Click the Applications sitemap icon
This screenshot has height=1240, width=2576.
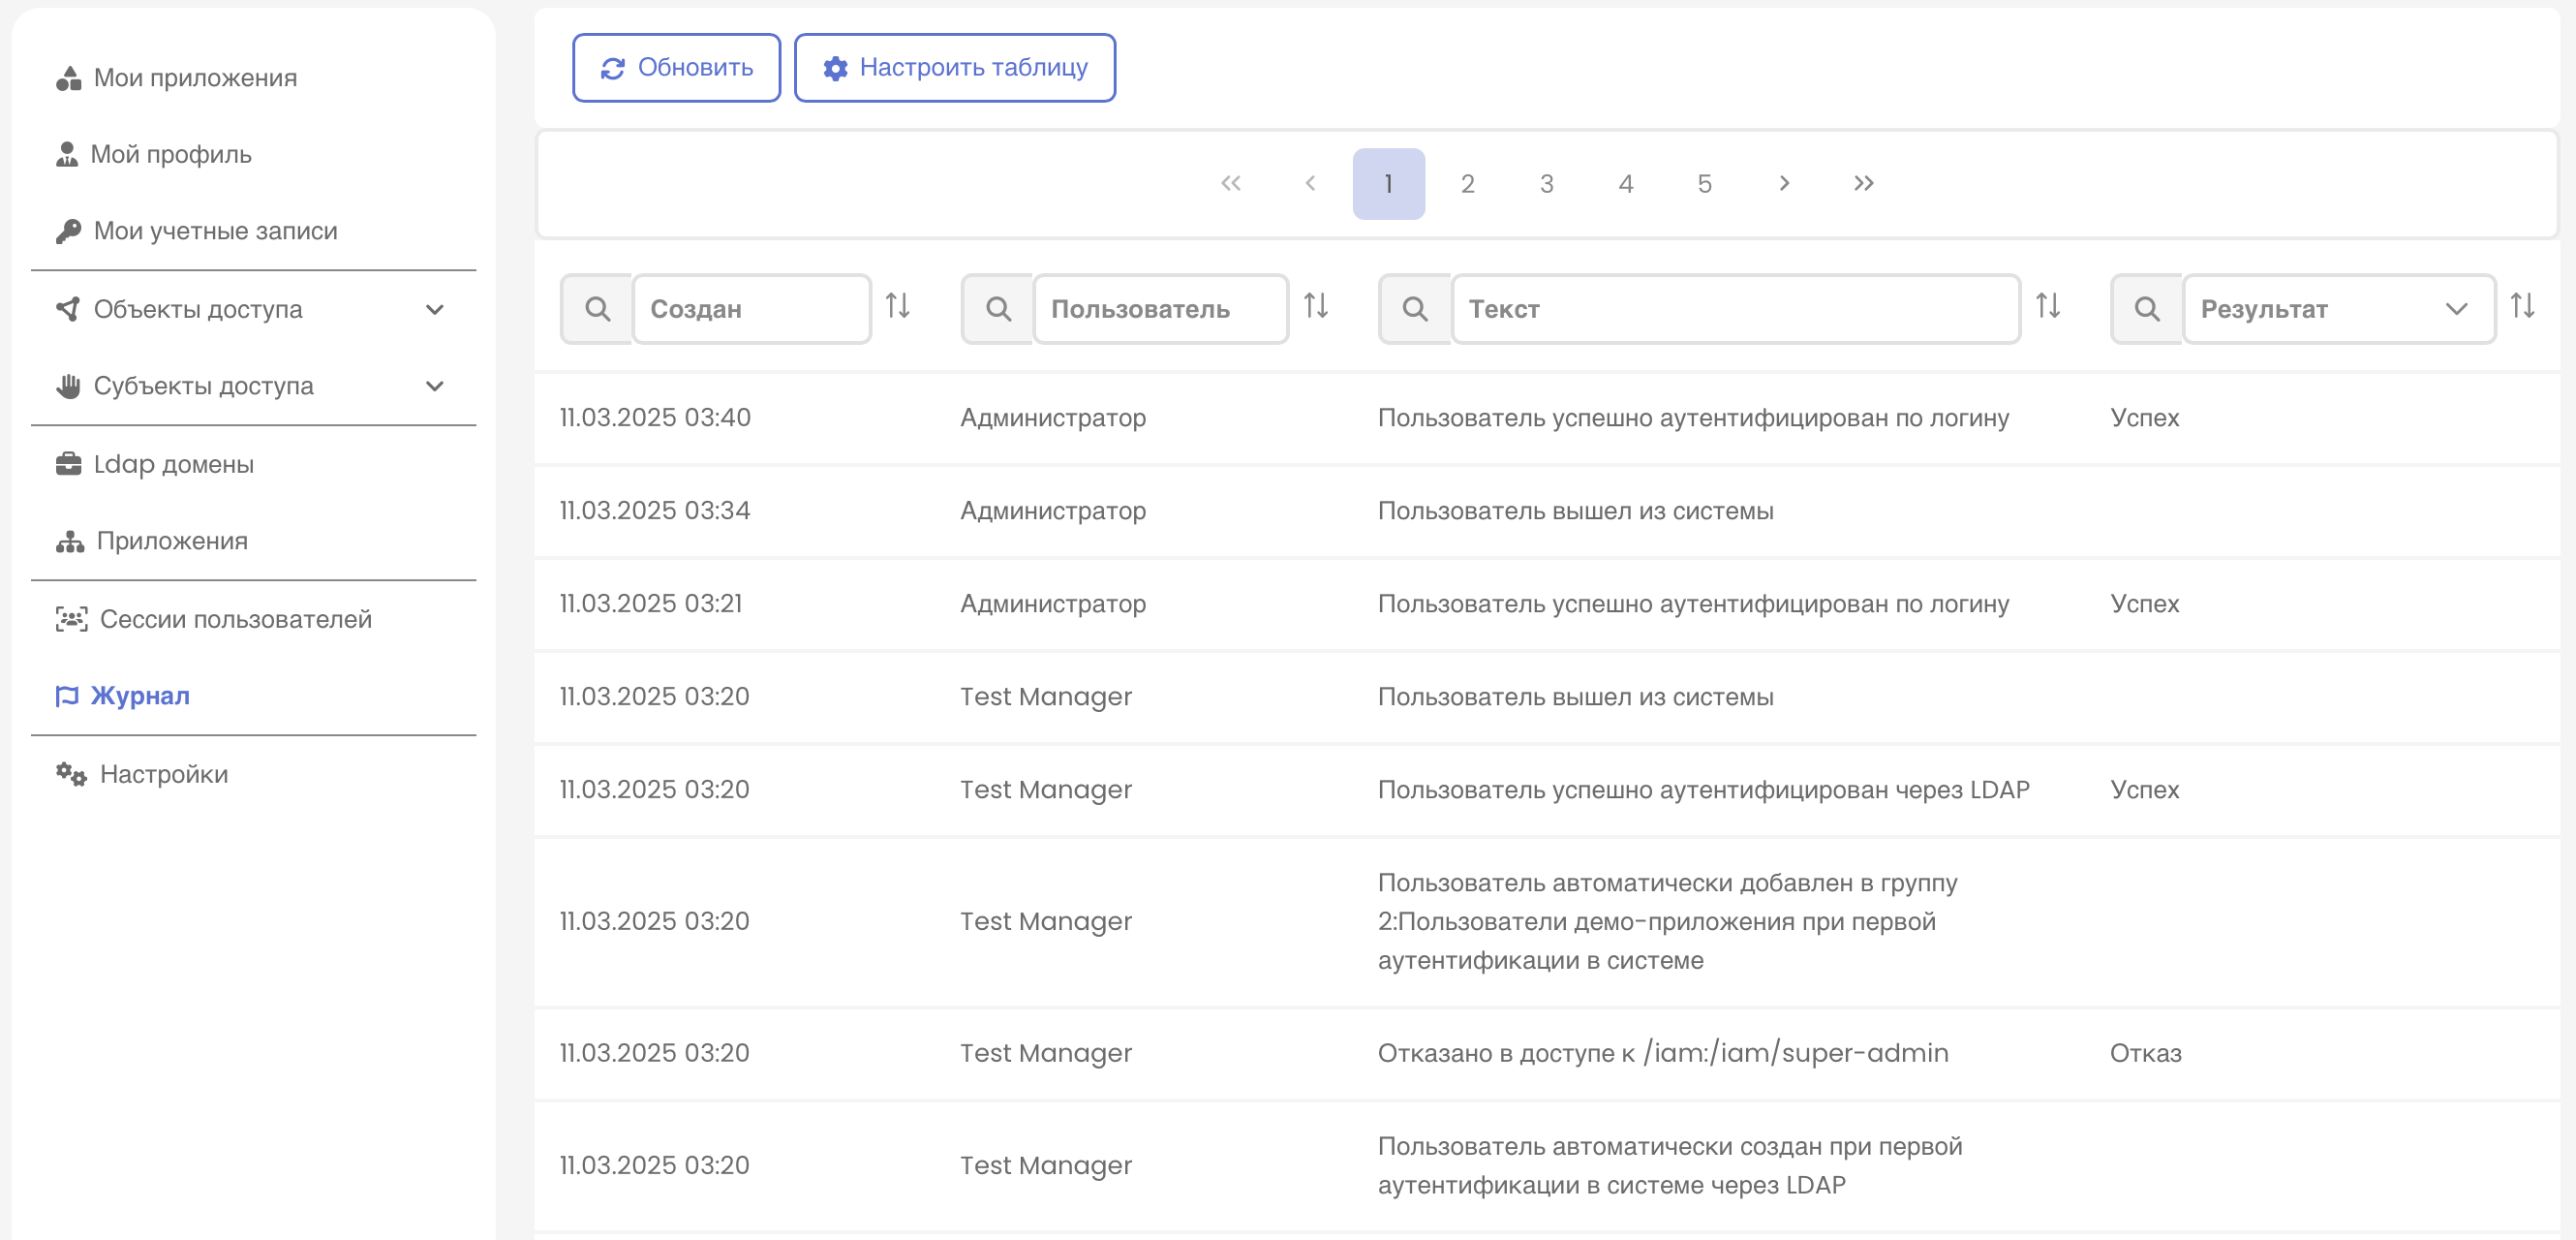[70, 541]
